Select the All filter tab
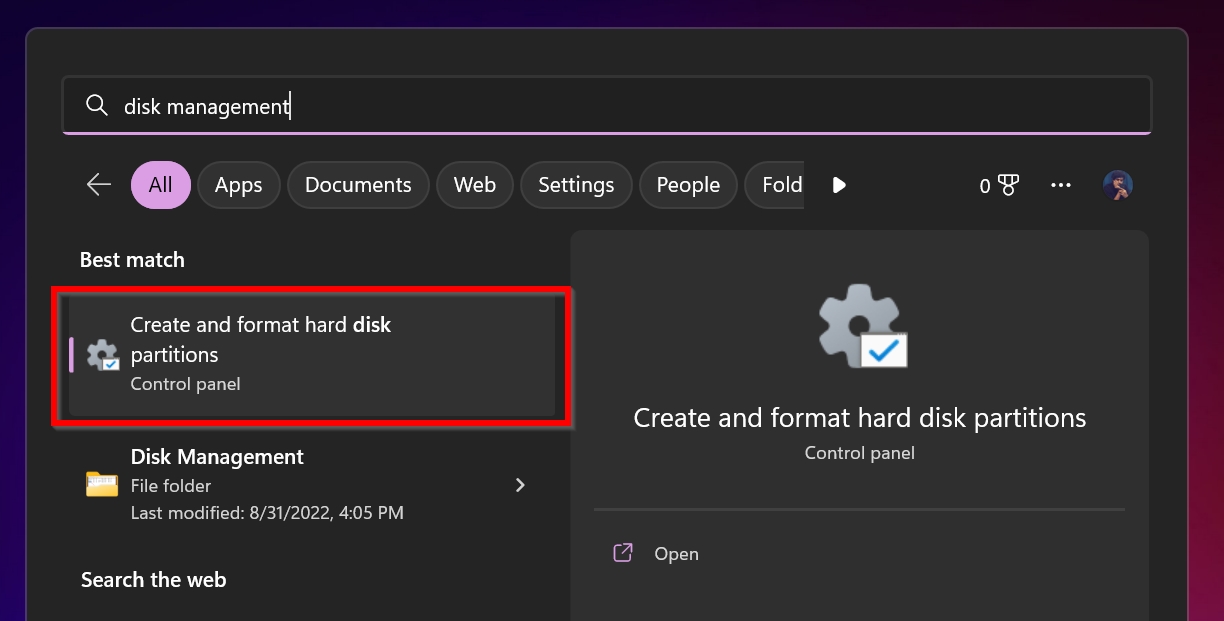This screenshot has width=1224, height=621. [160, 185]
